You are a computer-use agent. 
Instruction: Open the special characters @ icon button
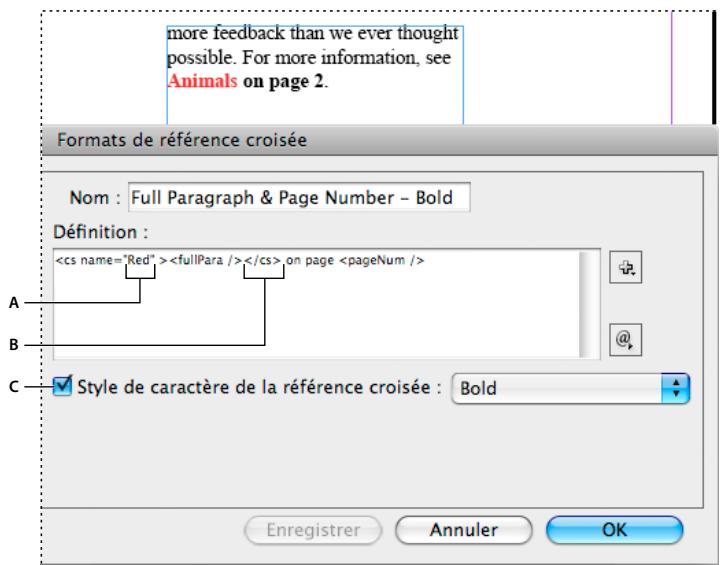[x=626, y=339]
